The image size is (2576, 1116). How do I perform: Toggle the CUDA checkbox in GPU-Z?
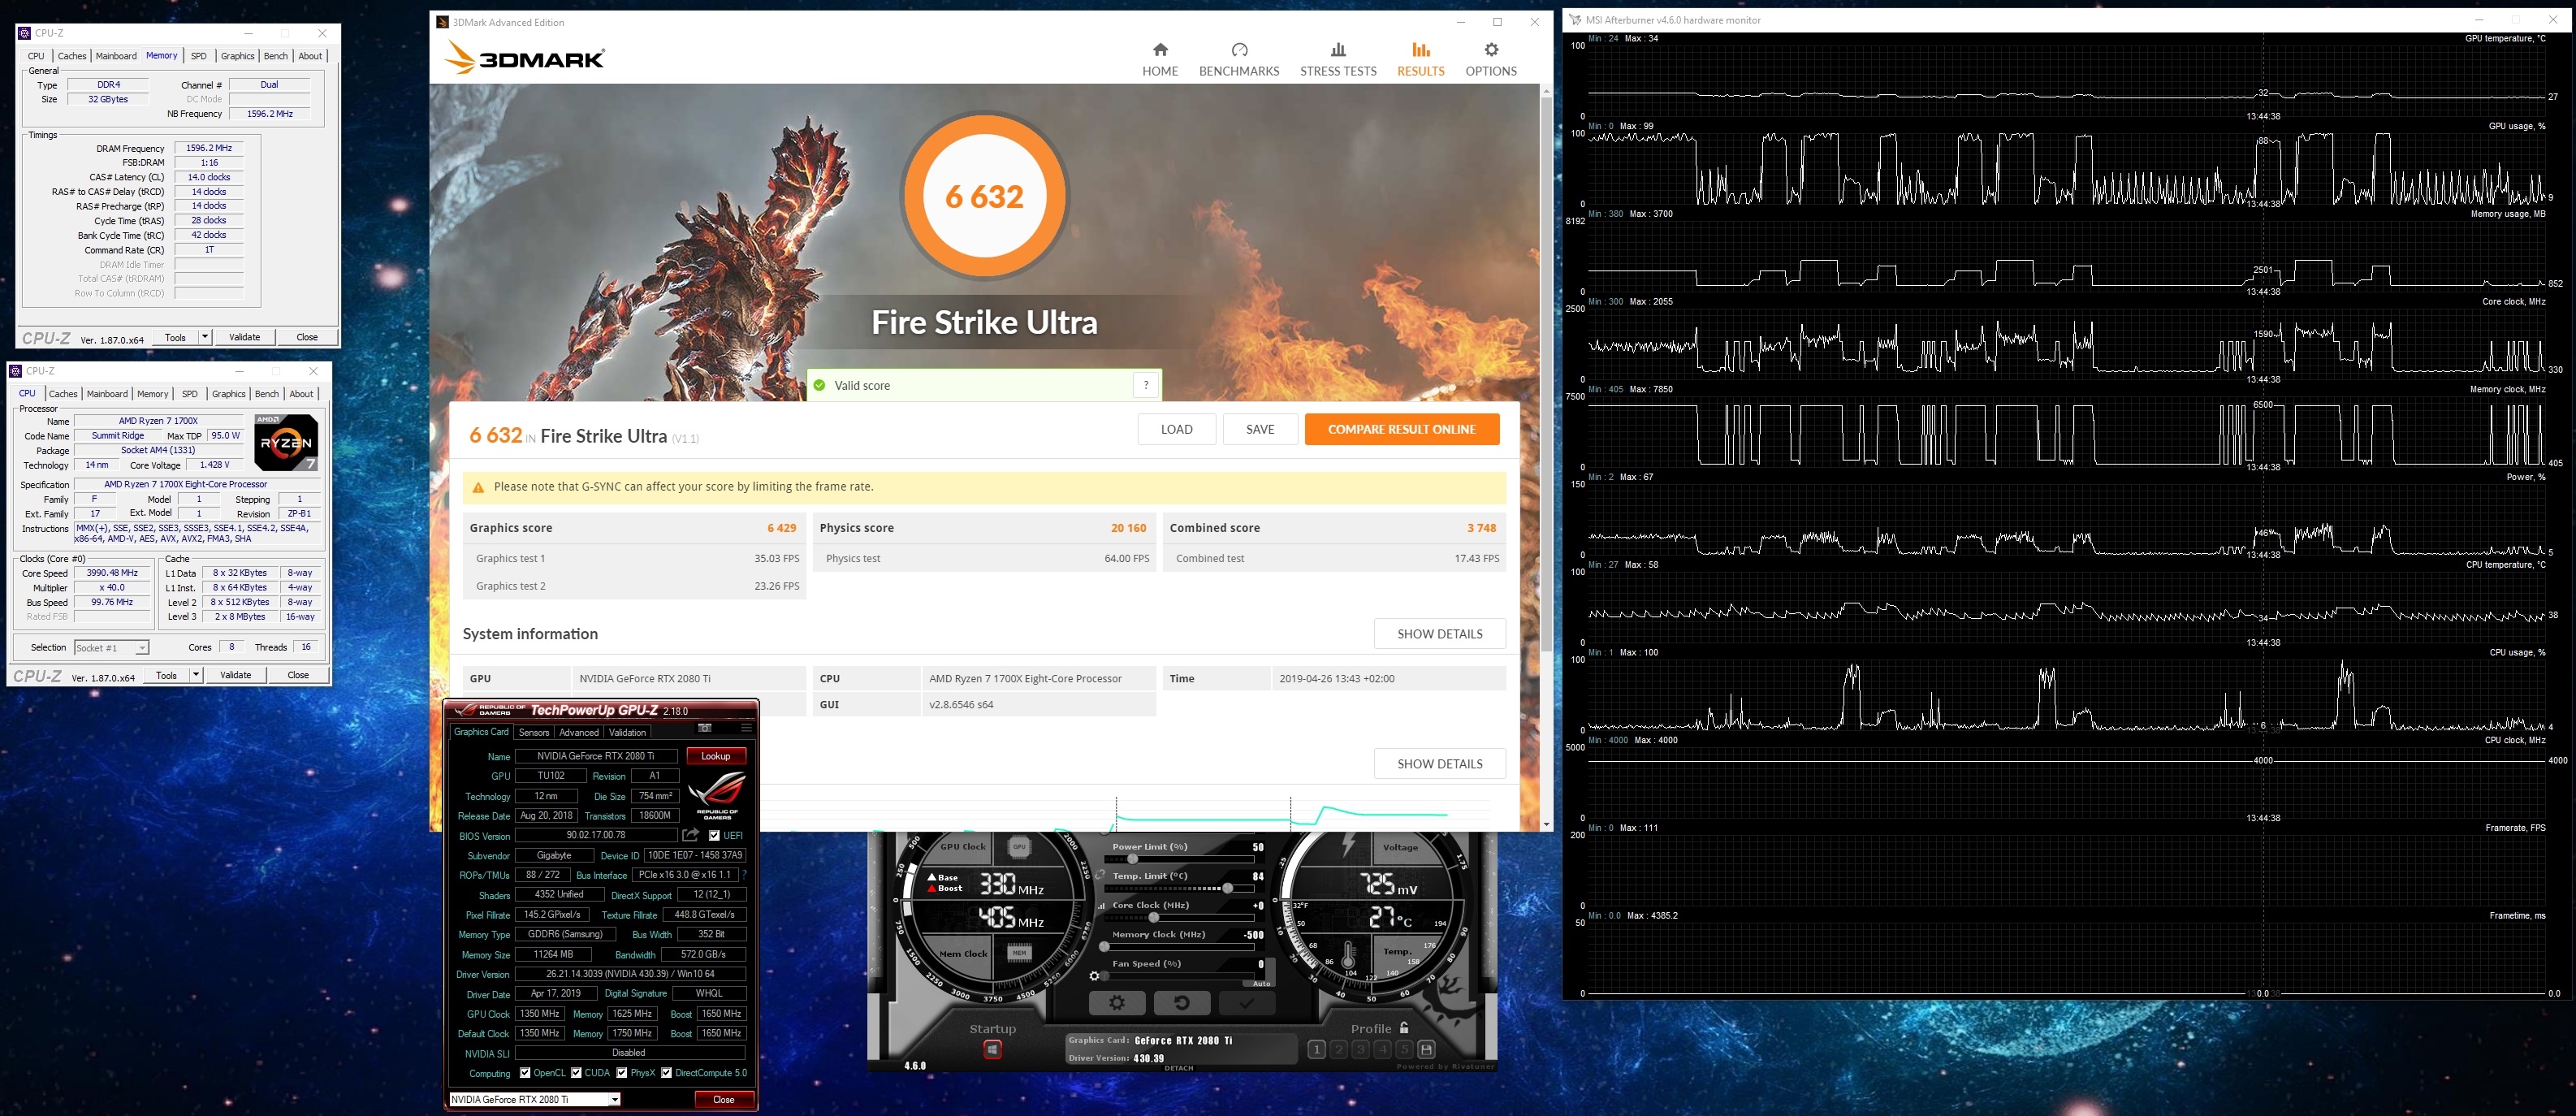point(576,1073)
